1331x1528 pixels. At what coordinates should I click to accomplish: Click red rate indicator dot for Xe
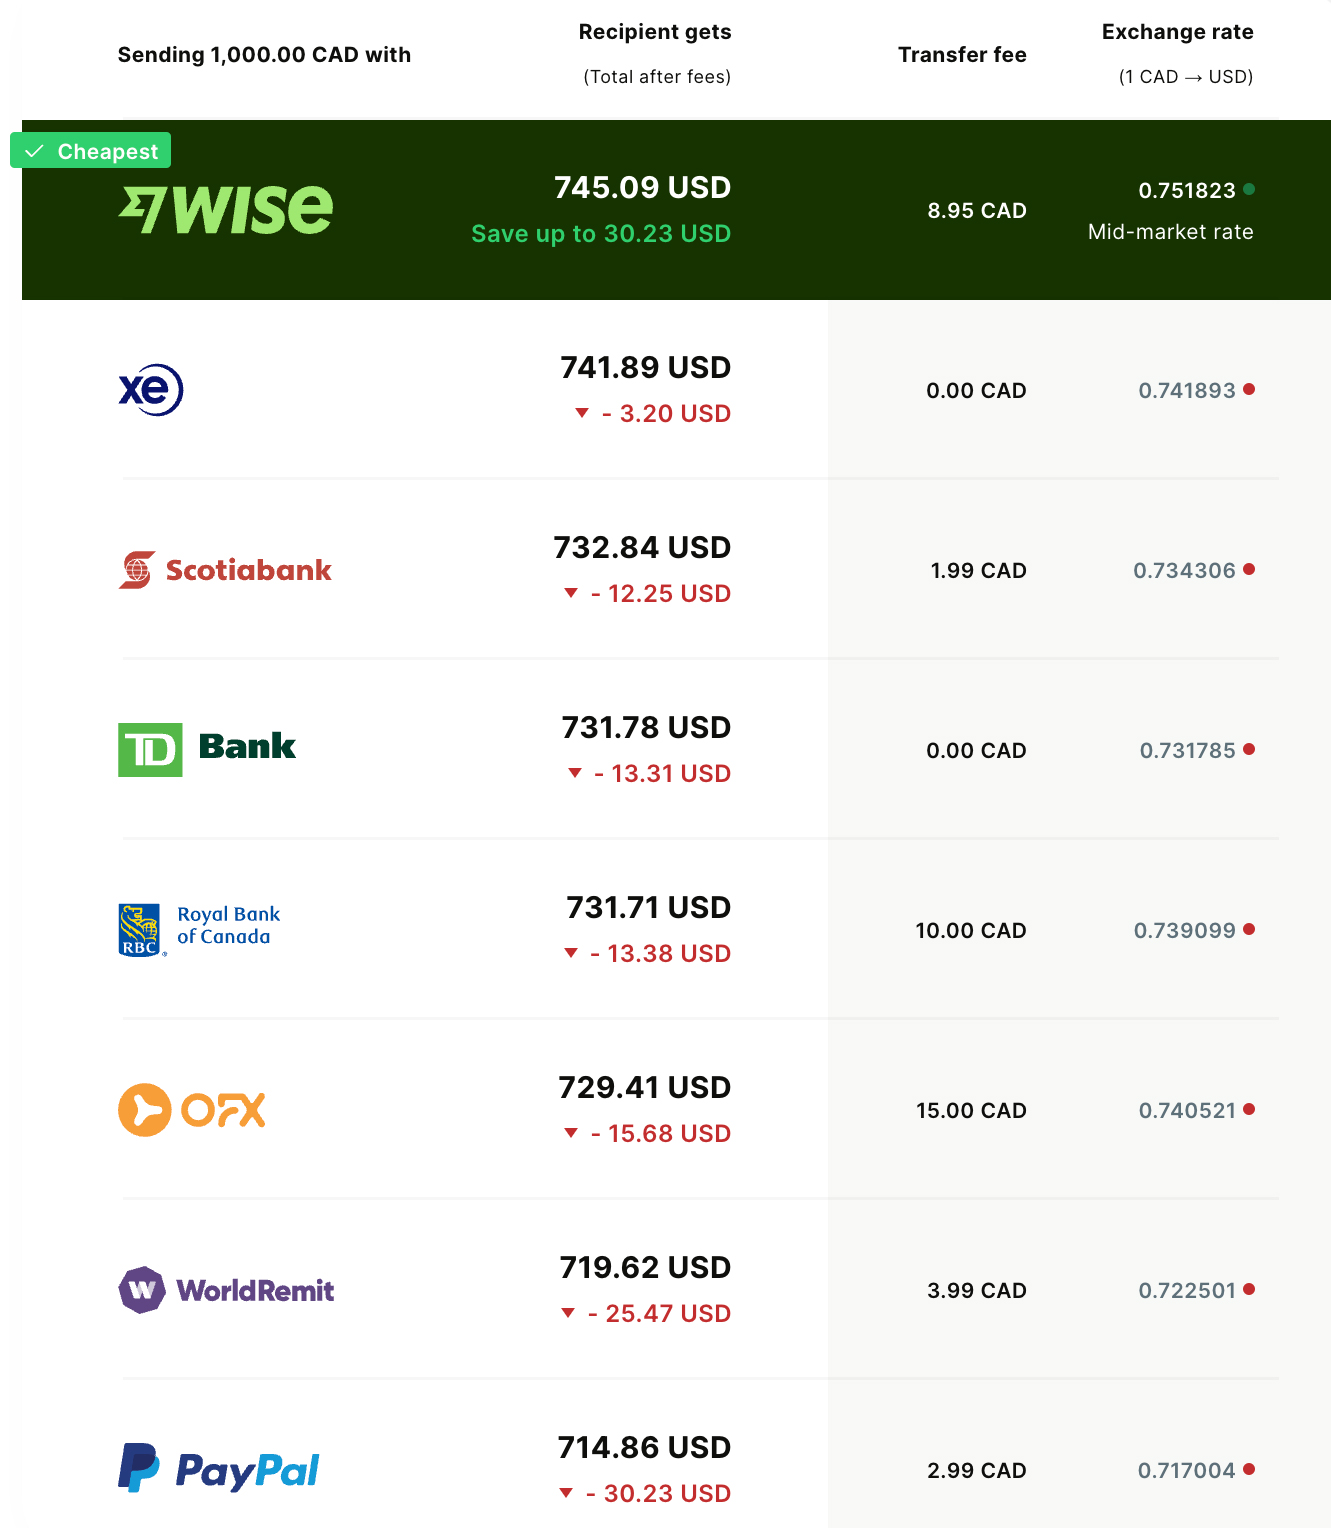(x=1249, y=389)
